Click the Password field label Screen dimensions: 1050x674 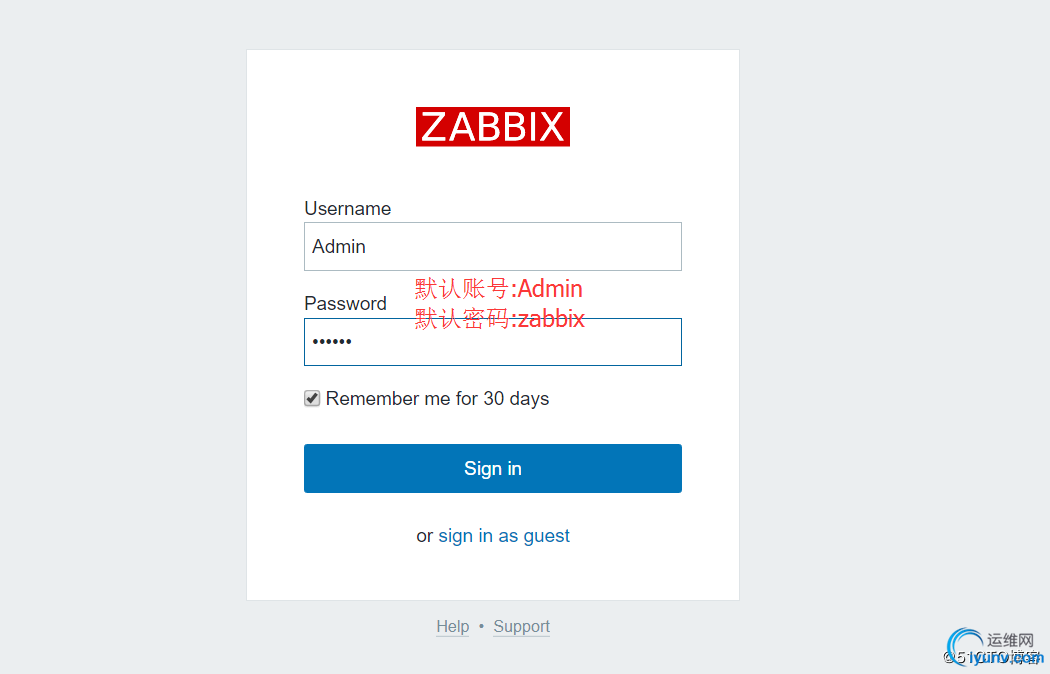tap(346, 303)
